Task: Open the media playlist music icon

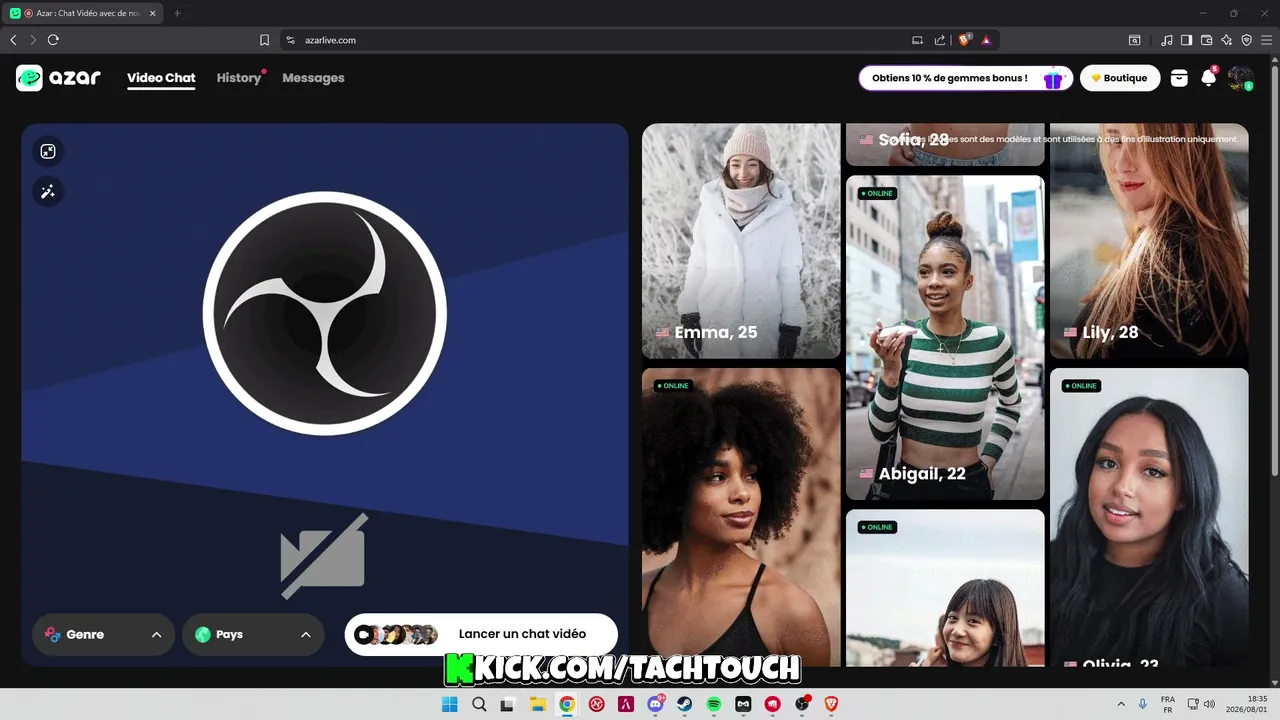Action: (1167, 40)
